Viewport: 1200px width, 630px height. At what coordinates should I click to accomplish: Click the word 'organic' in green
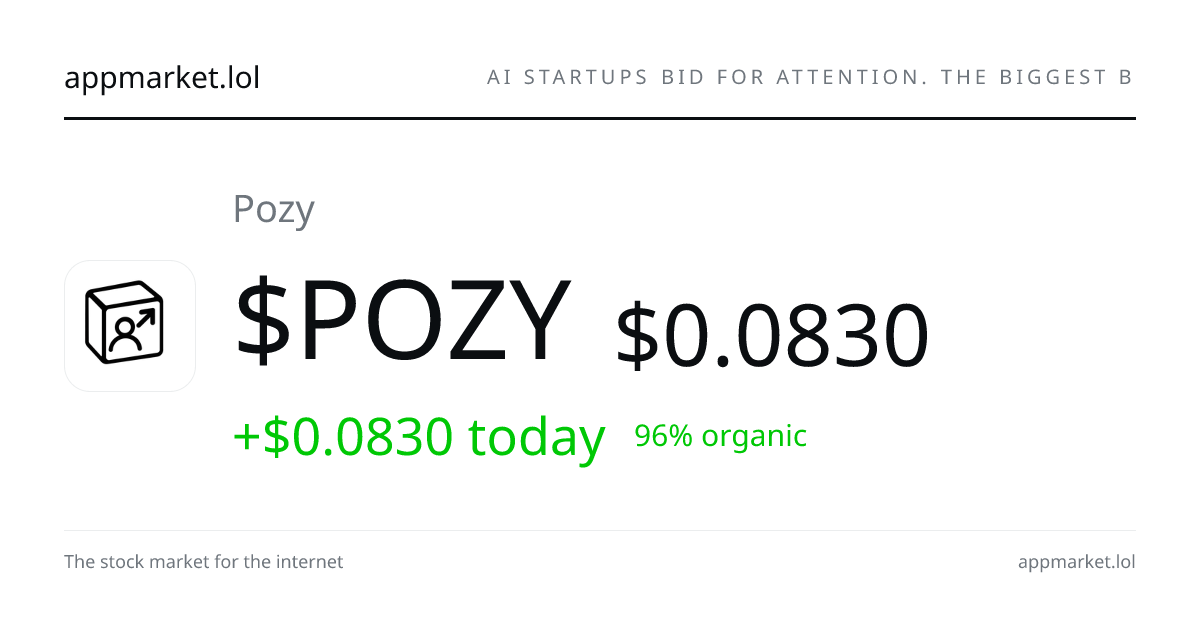tap(754, 438)
